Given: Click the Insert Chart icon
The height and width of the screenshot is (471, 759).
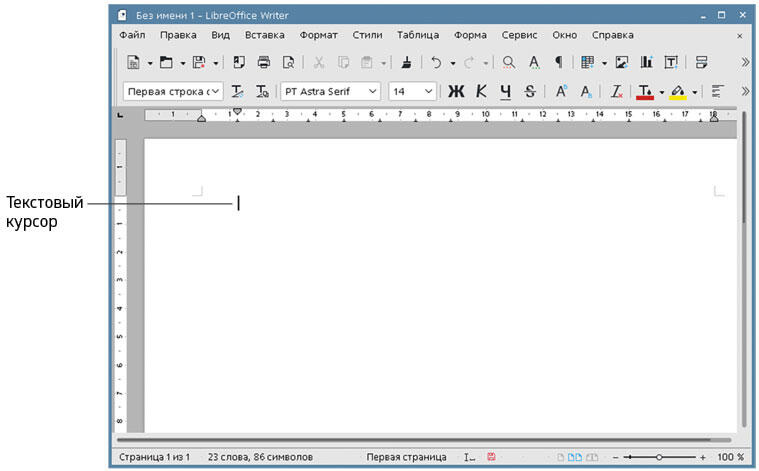Looking at the screenshot, I should point(646,62).
